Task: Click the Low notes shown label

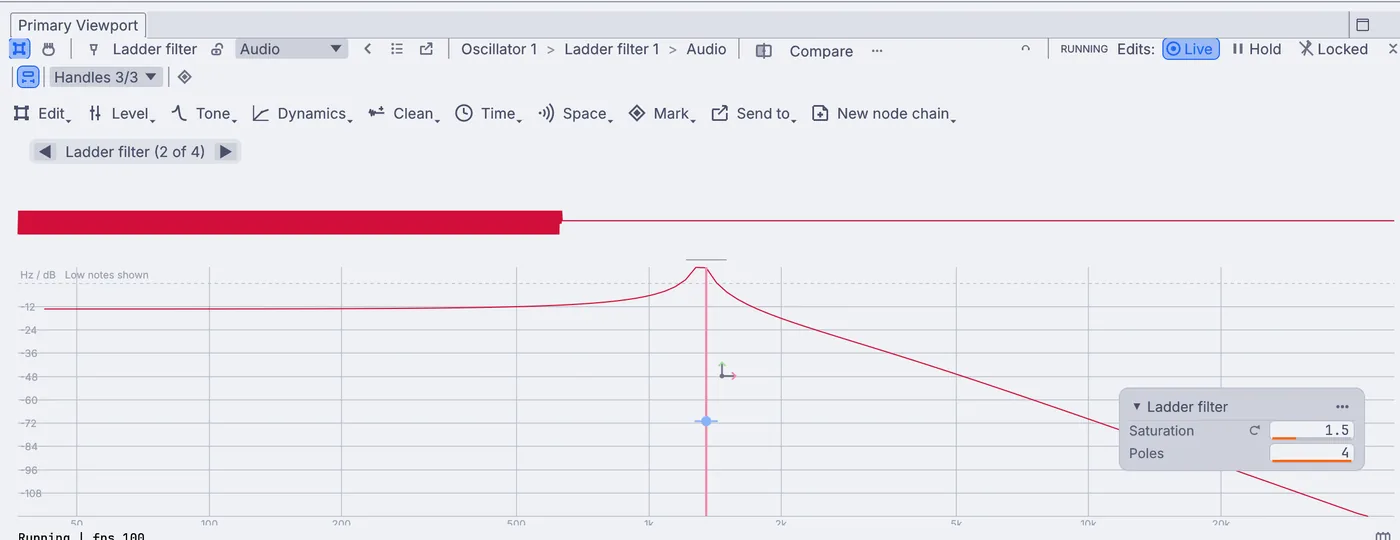Action: click(x=107, y=275)
